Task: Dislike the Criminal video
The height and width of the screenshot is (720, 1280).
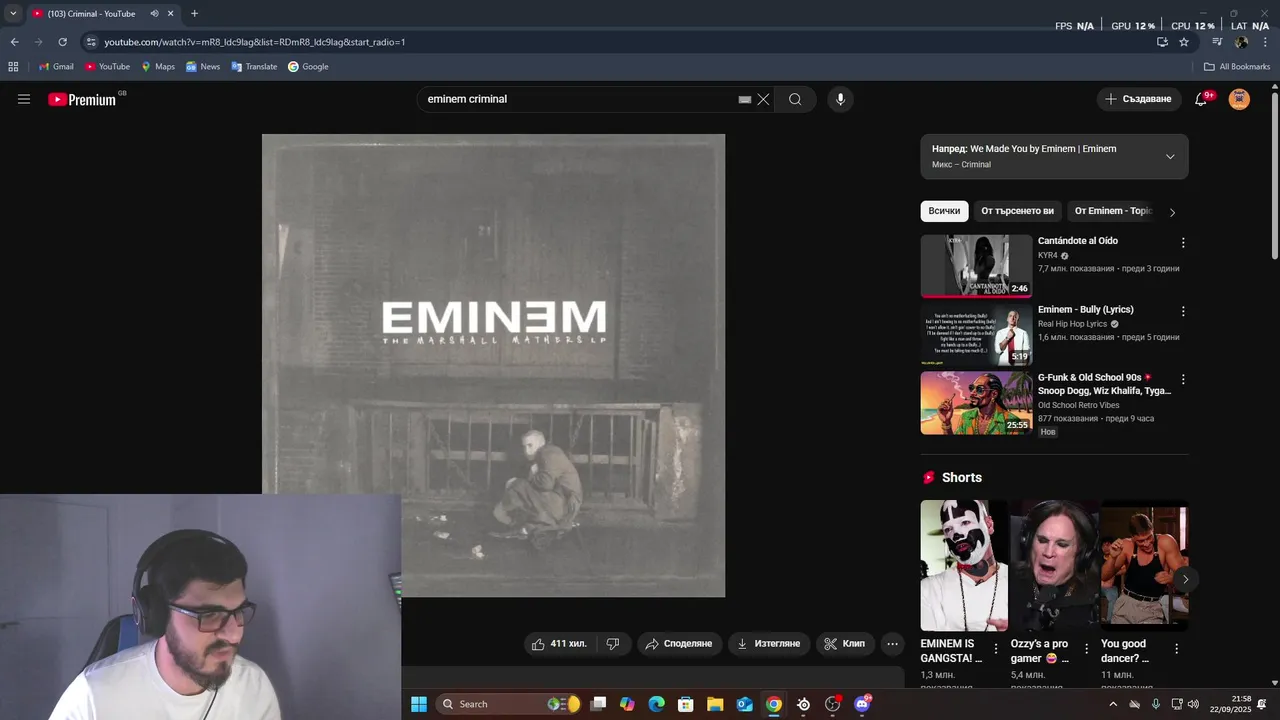Action: (x=613, y=644)
